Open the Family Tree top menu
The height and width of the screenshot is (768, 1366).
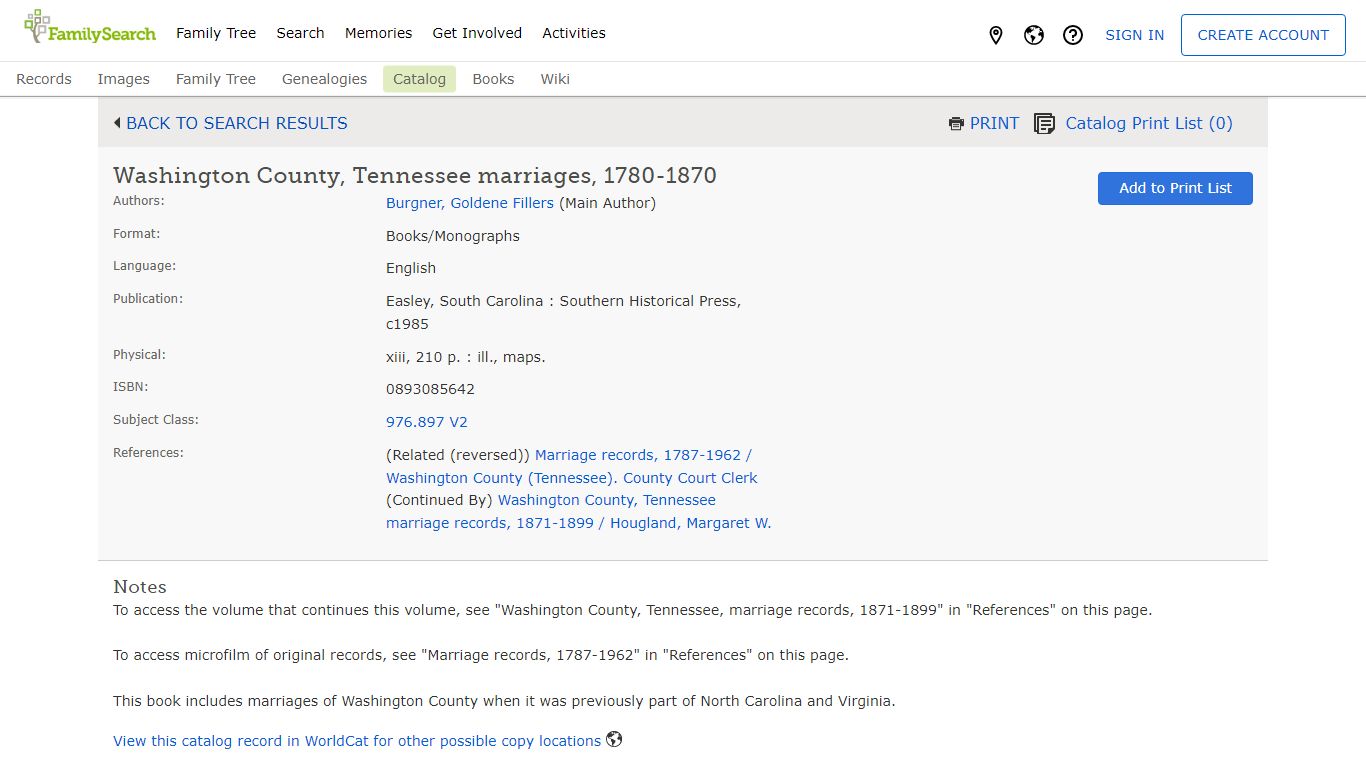[x=216, y=33]
